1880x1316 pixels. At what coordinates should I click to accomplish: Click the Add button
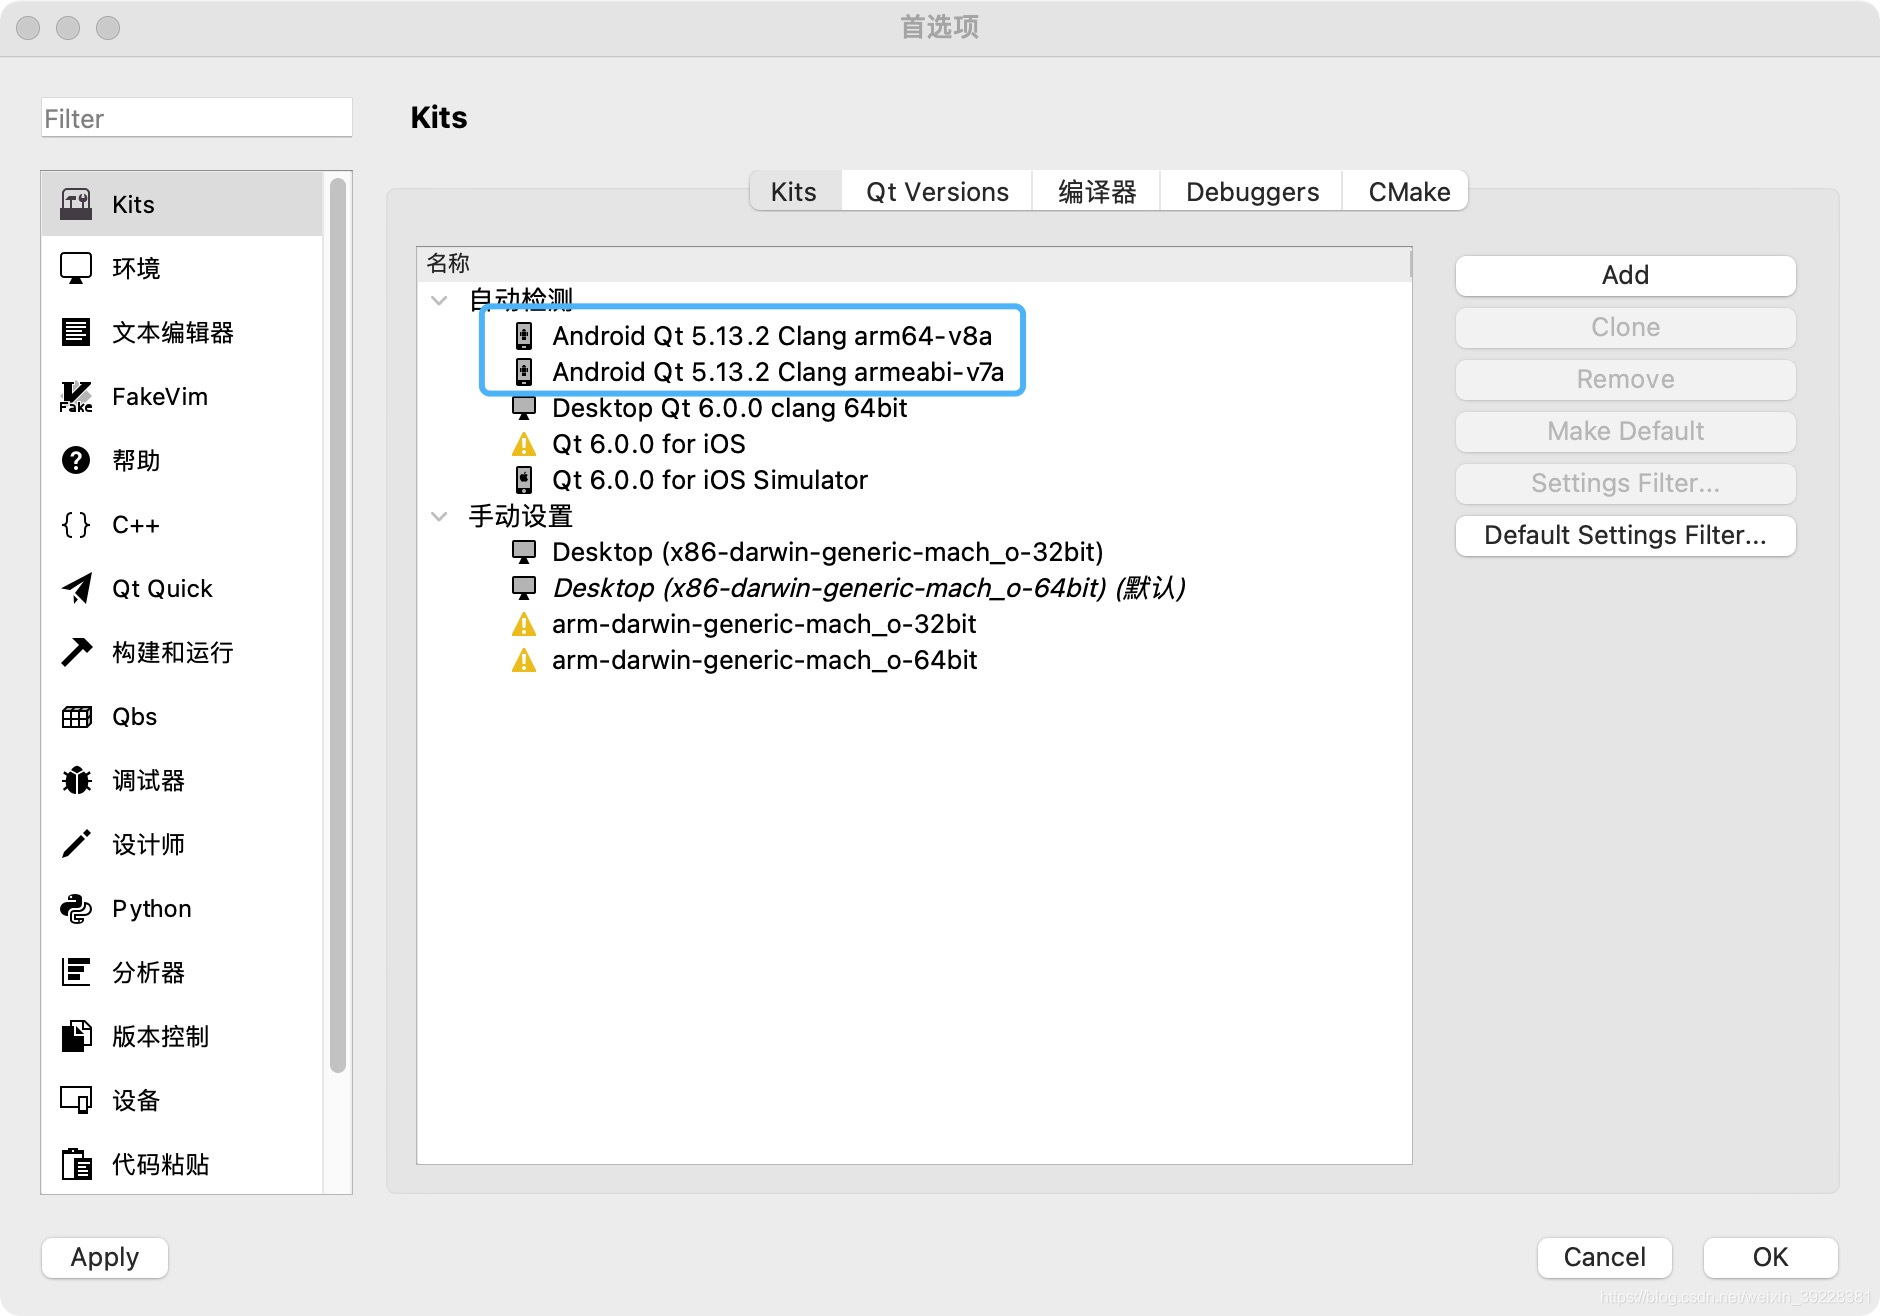point(1625,275)
